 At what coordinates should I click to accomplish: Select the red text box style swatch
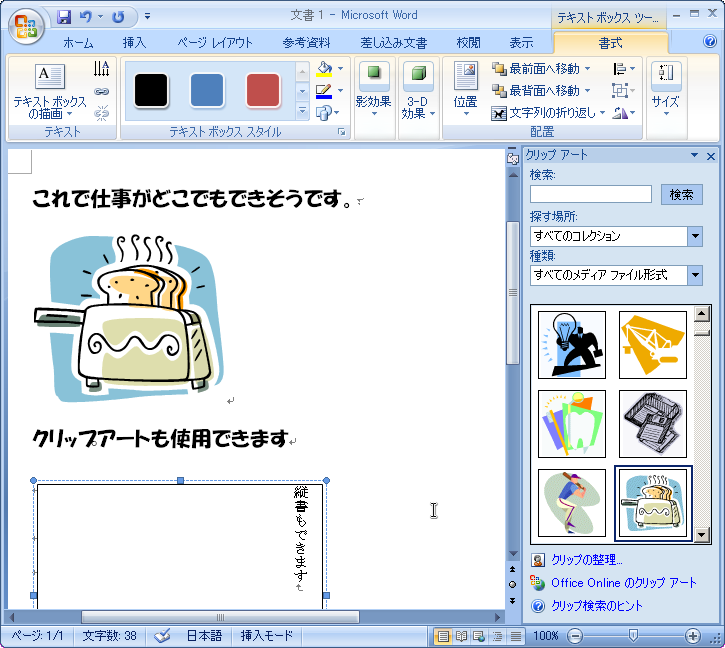coord(263,90)
